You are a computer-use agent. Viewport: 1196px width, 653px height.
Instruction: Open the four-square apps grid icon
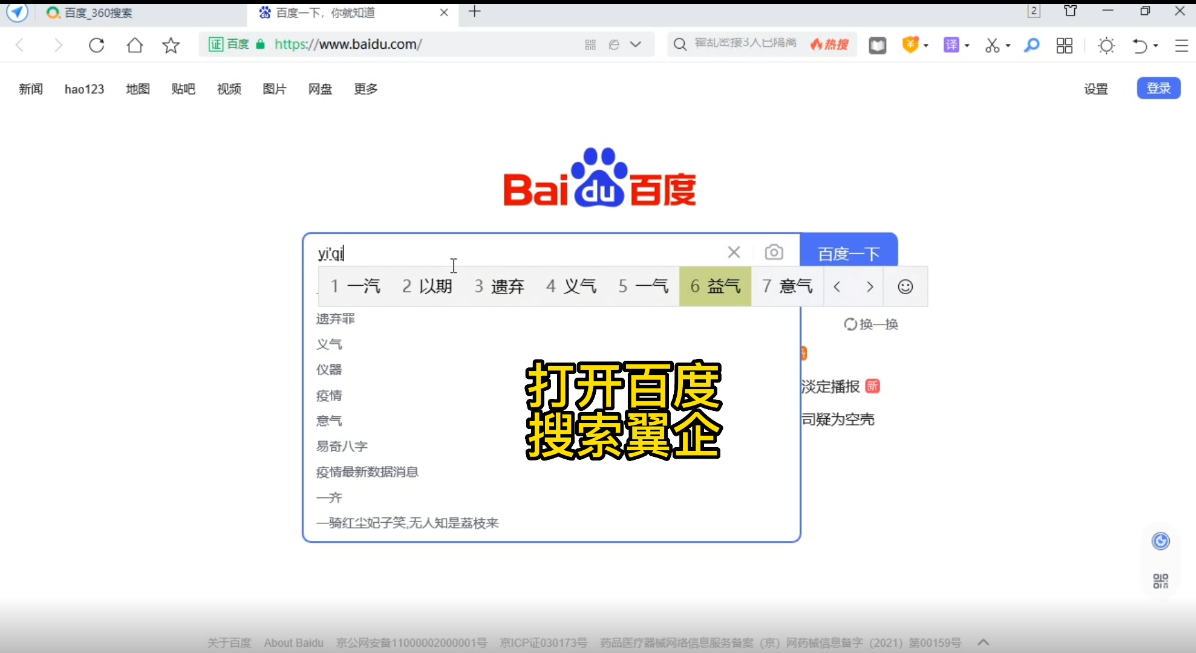pyautogui.click(x=1065, y=46)
